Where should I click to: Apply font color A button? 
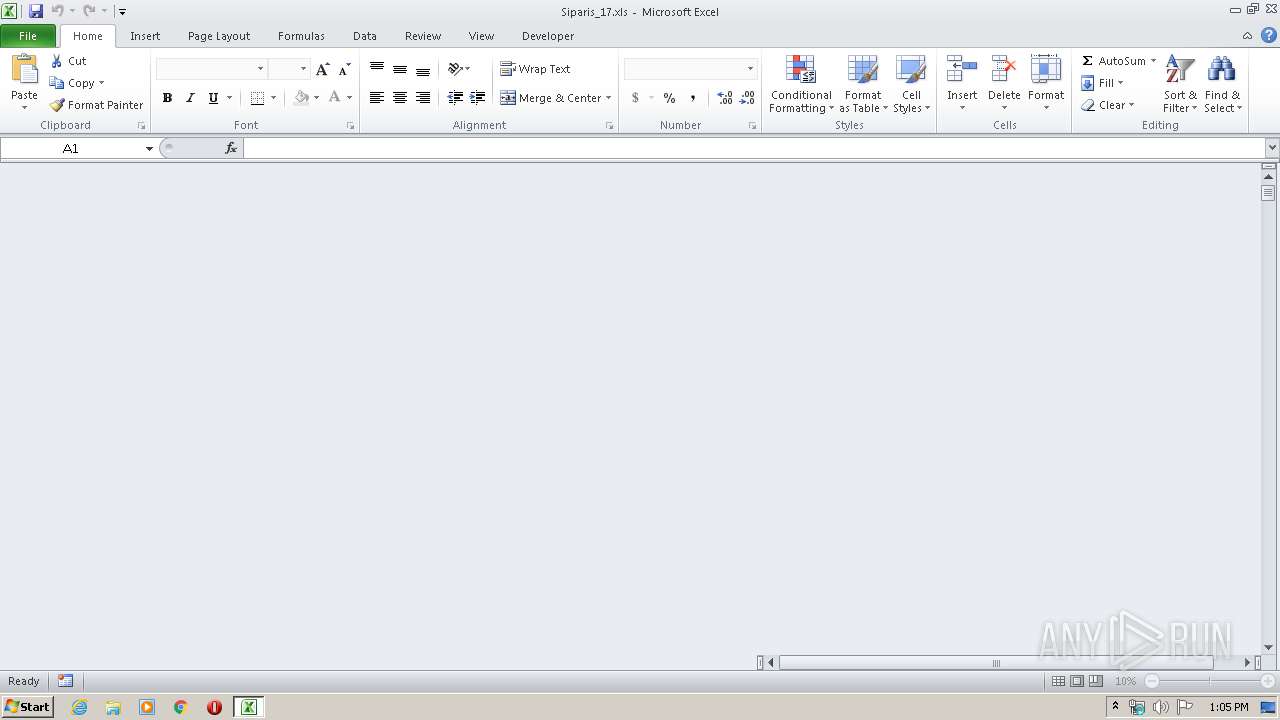(x=335, y=98)
